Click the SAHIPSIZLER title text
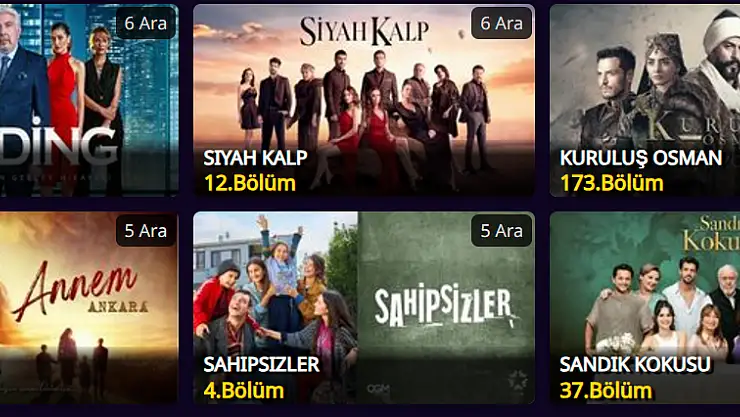Viewport: 740px width, 417px height. [261, 365]
